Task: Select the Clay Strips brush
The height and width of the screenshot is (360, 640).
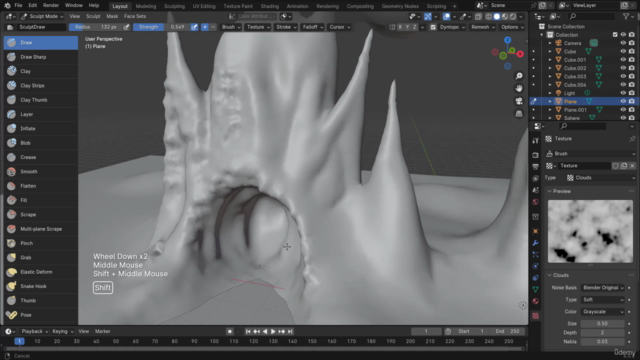Action: click(x=41, y=85)
